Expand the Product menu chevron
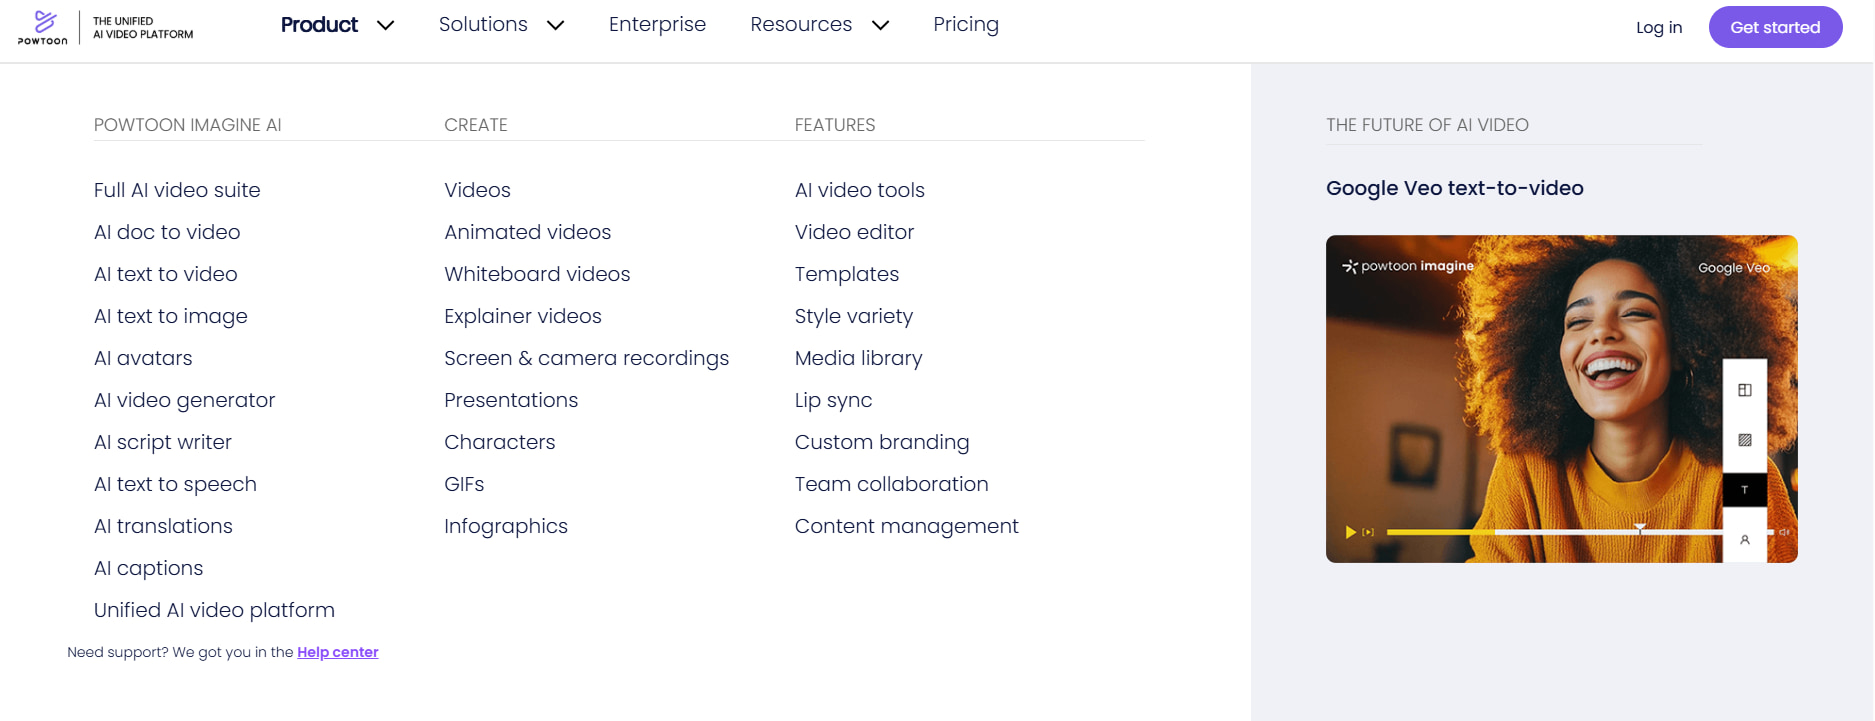 [386, 26]
